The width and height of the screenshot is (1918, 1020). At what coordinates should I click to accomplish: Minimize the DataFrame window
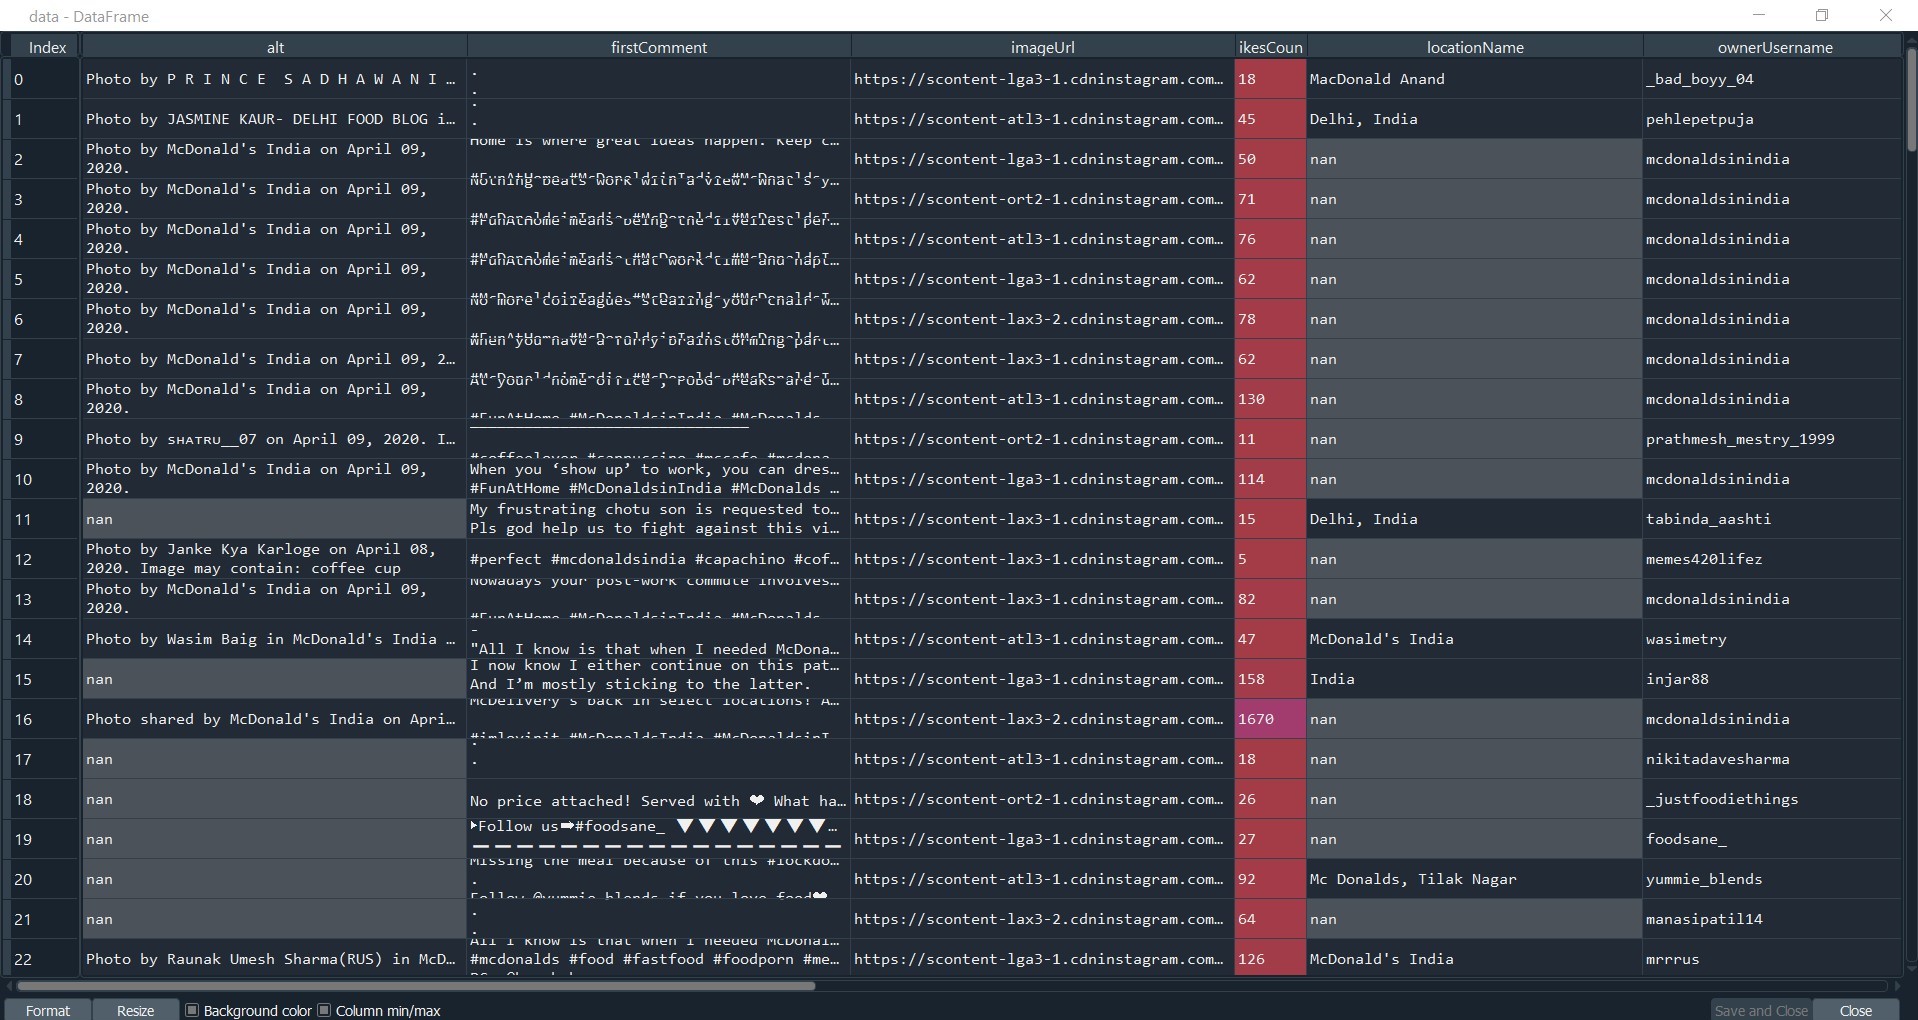click(1759, 15)
